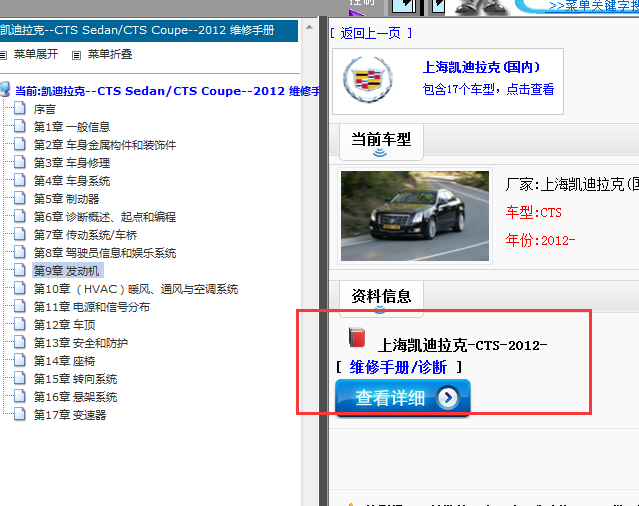Collapse all menus with 菜单折叠
639x506 pixels.
(110, 54)
